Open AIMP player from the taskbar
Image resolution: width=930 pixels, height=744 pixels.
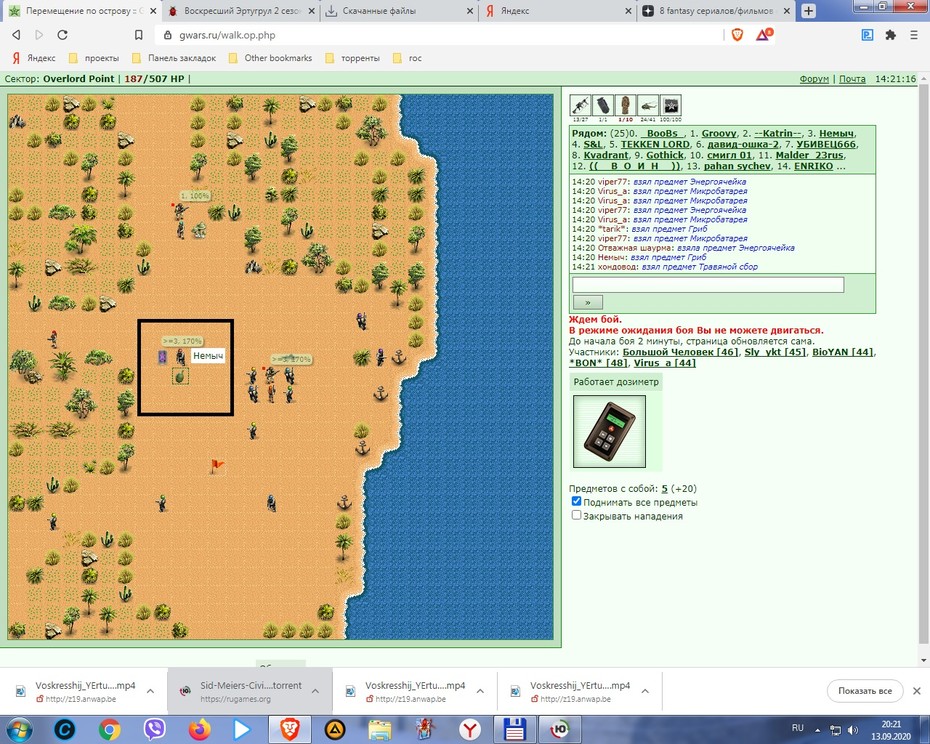click(335, 729)
